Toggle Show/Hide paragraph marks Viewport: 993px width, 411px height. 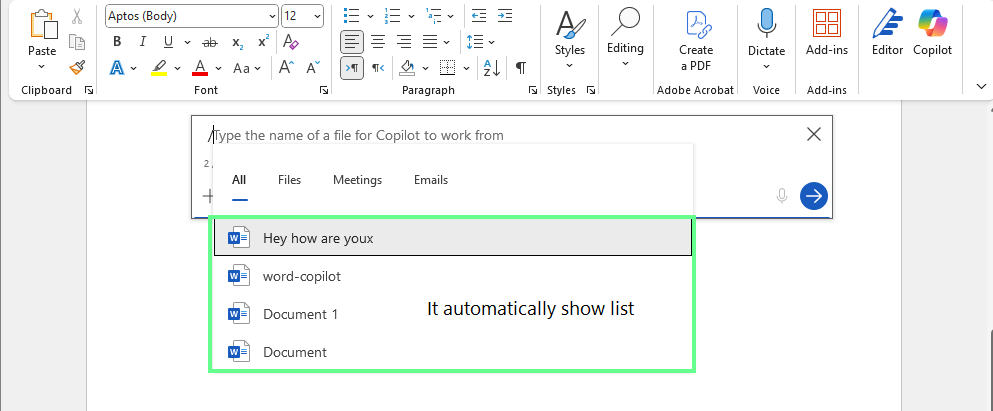[521, 67]
